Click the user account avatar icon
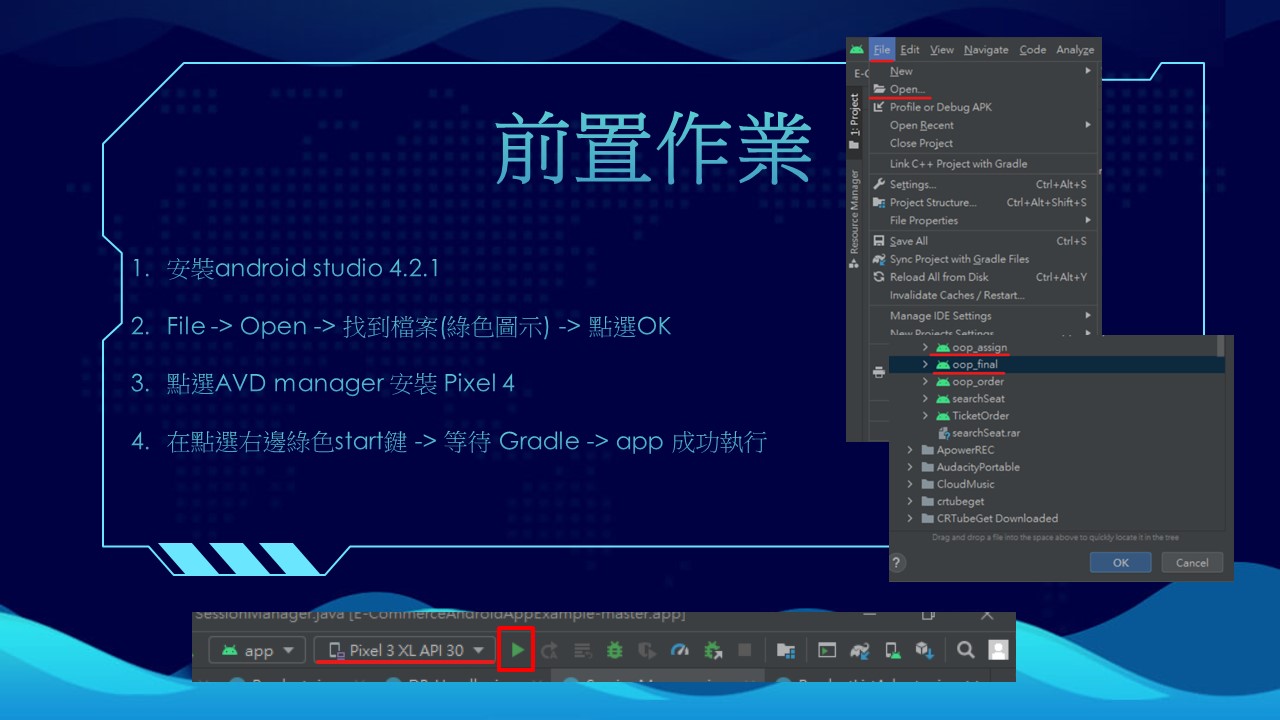 point(998,650)
